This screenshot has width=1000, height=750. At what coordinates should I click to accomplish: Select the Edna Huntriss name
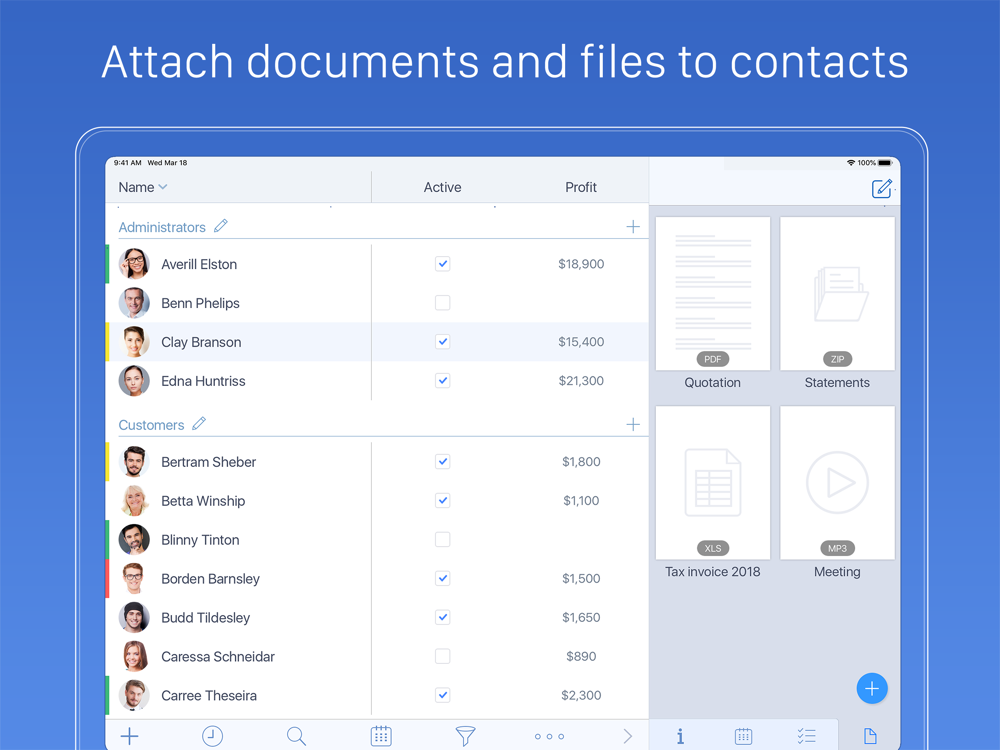pyautogui.click(x=203, y=381)
